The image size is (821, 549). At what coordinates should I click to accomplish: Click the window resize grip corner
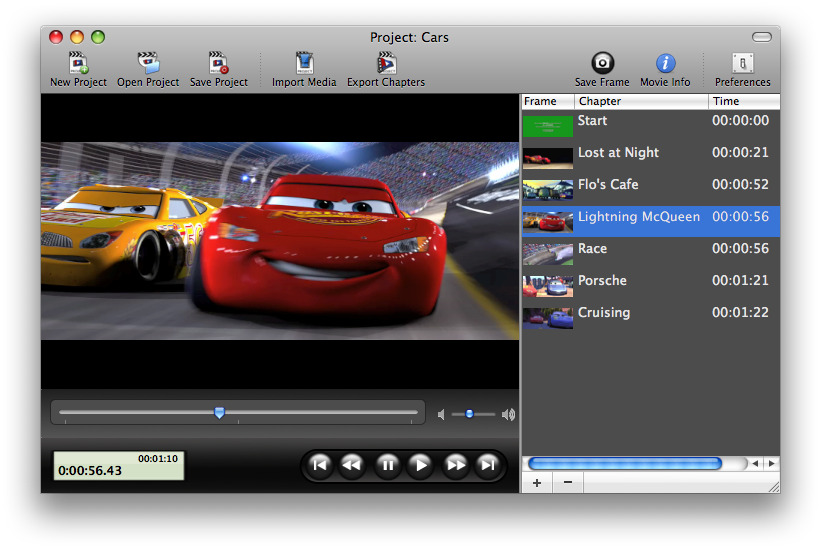tap(774, 487)
